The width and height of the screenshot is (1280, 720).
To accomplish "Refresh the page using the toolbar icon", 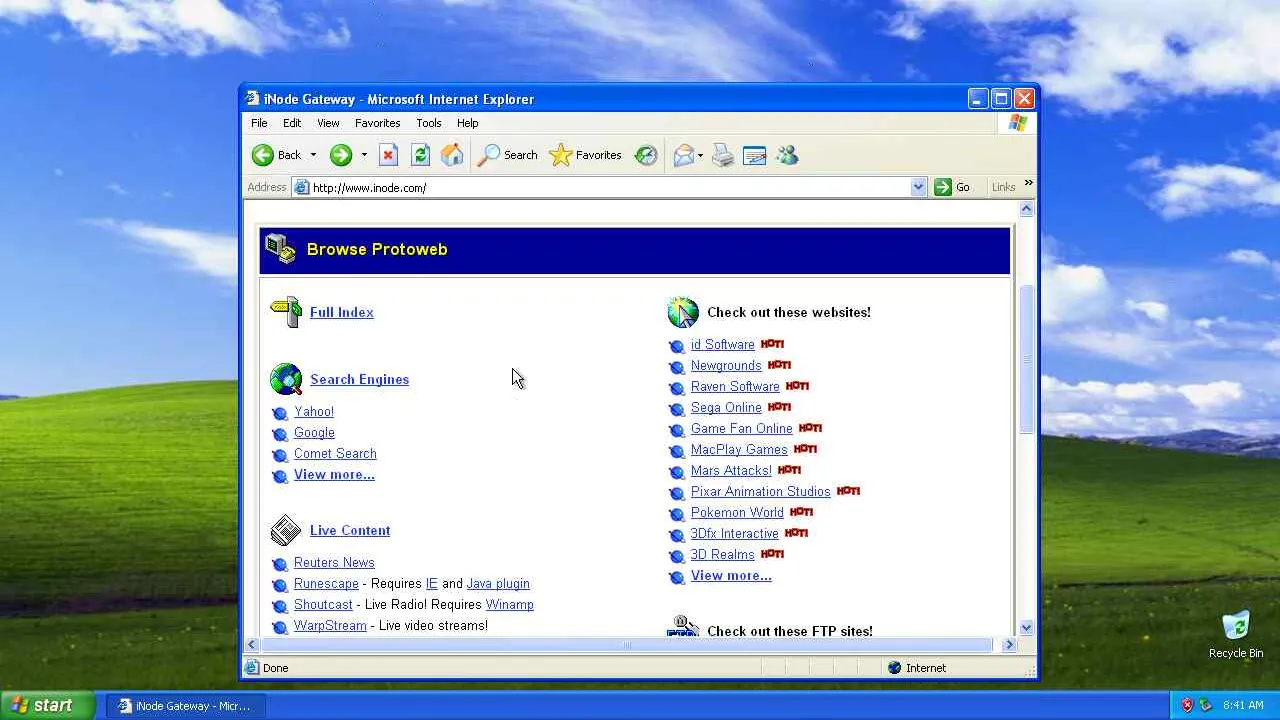I will tap(421, 155).
